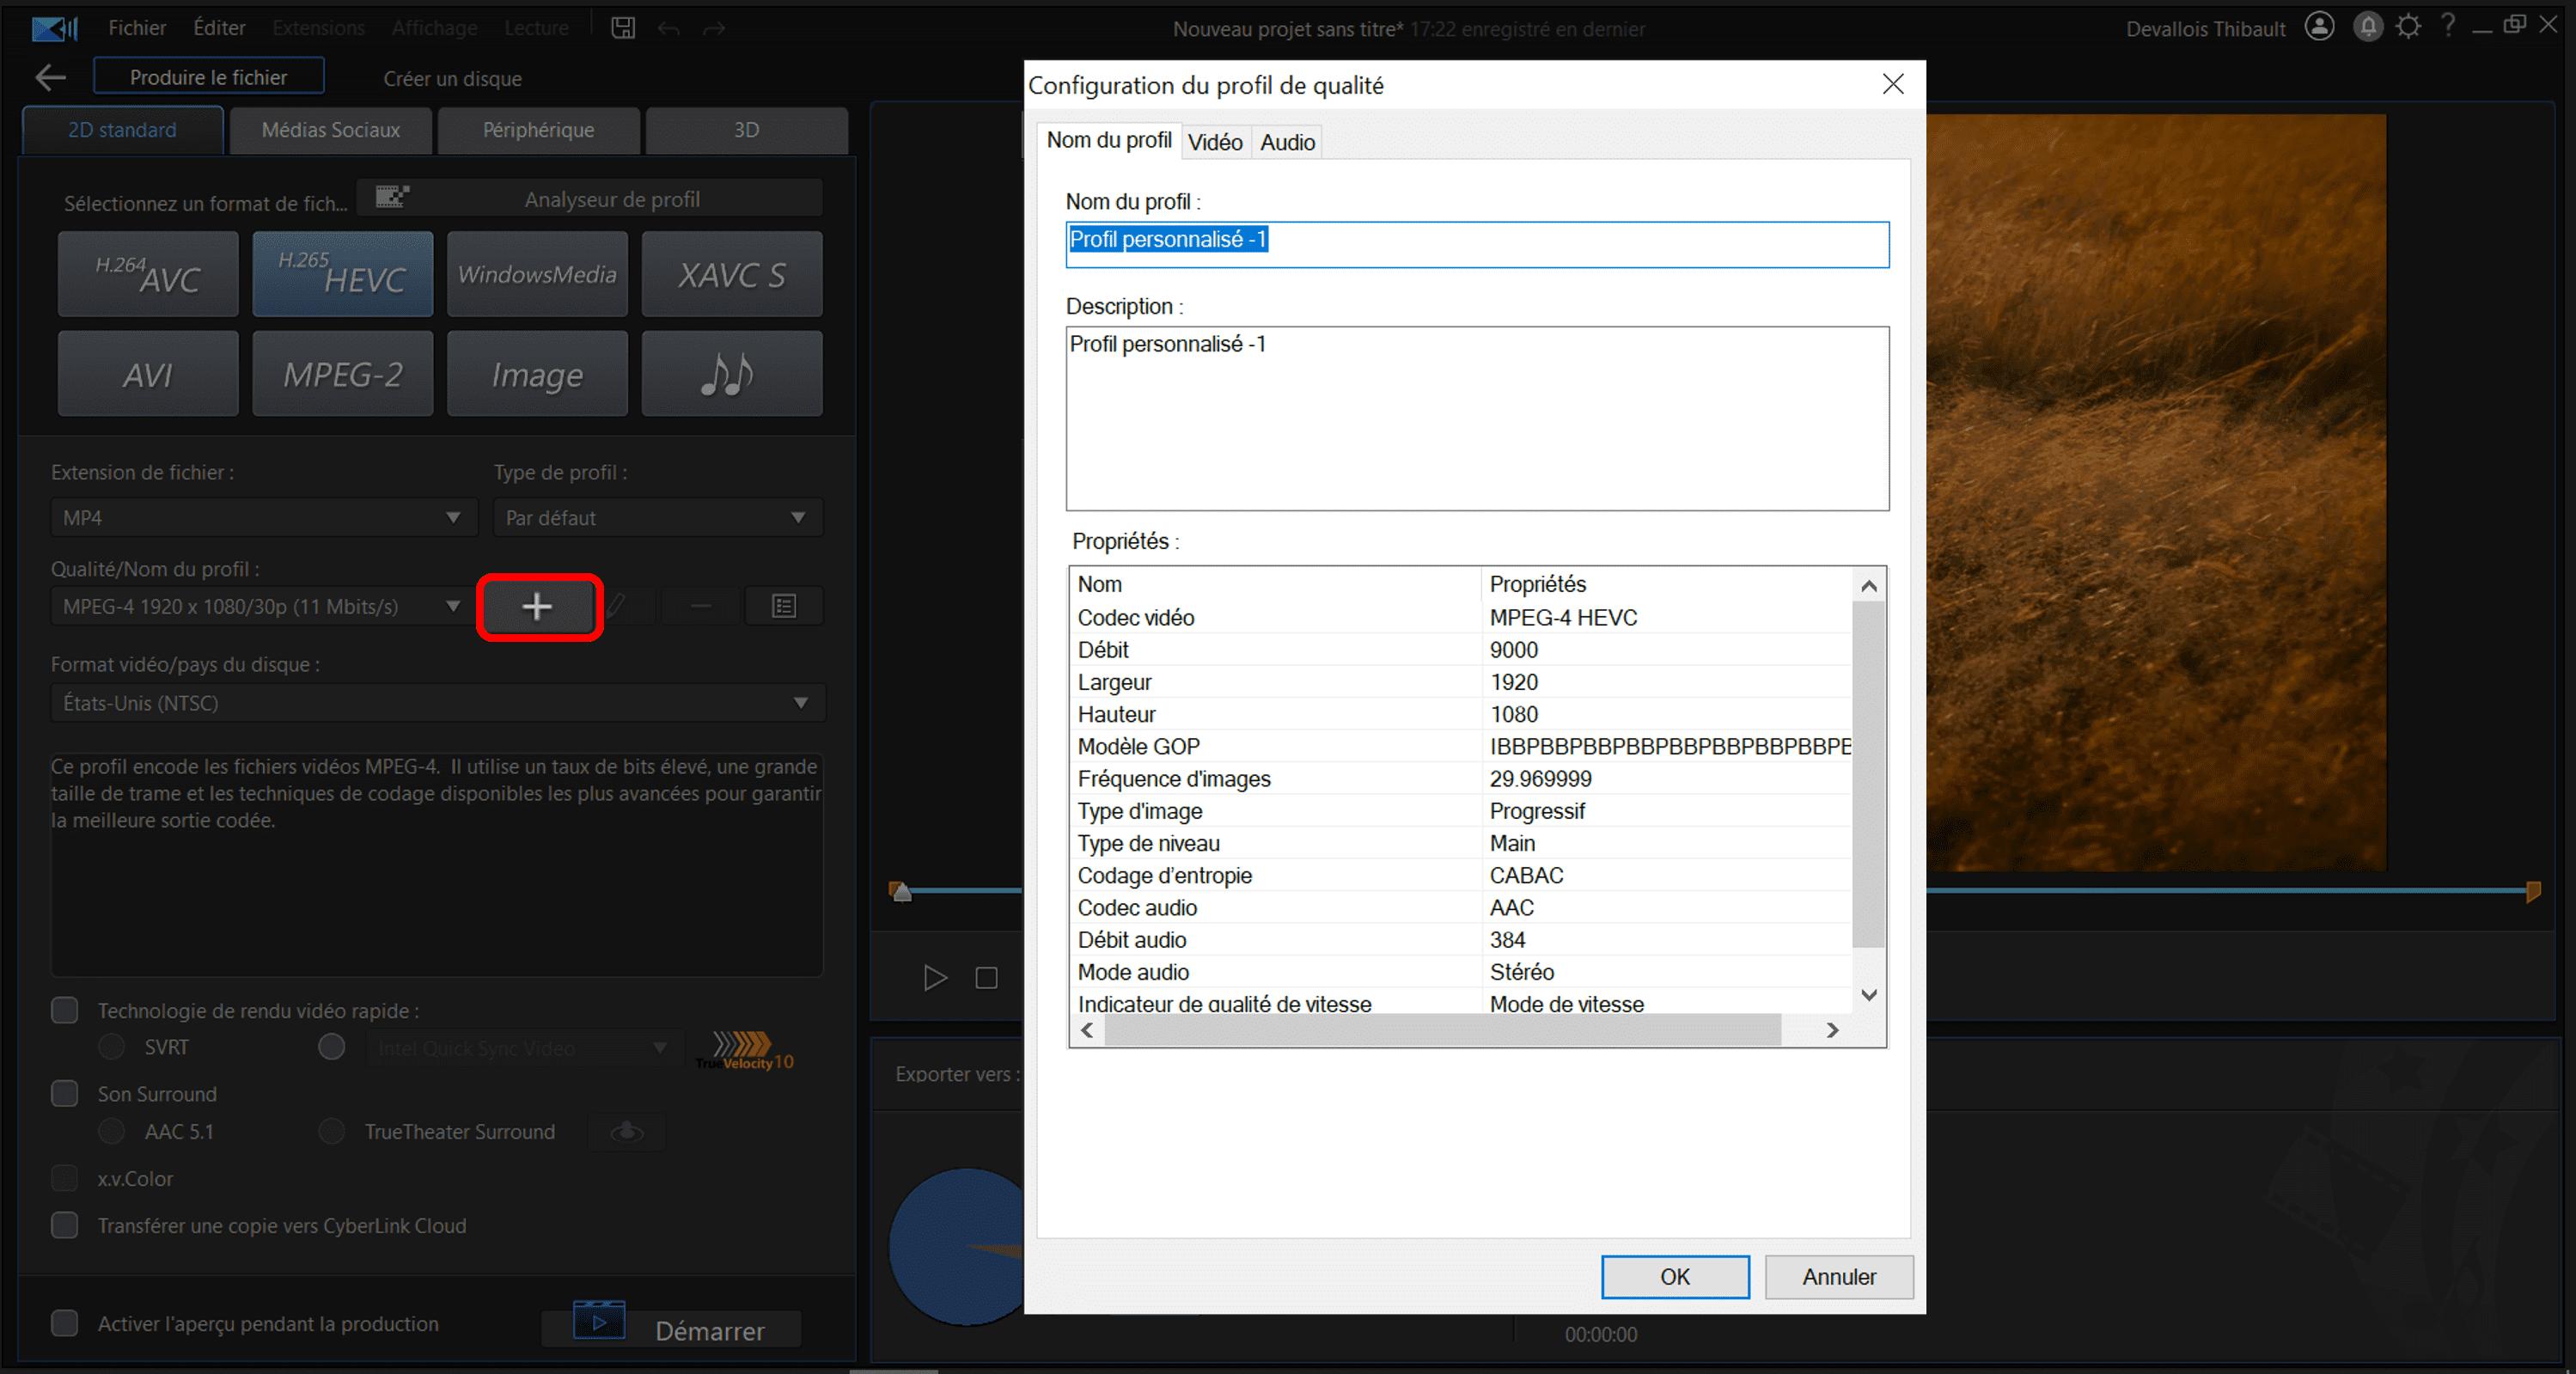
Task: Open the Fichier menu
Action: (137, 28)
